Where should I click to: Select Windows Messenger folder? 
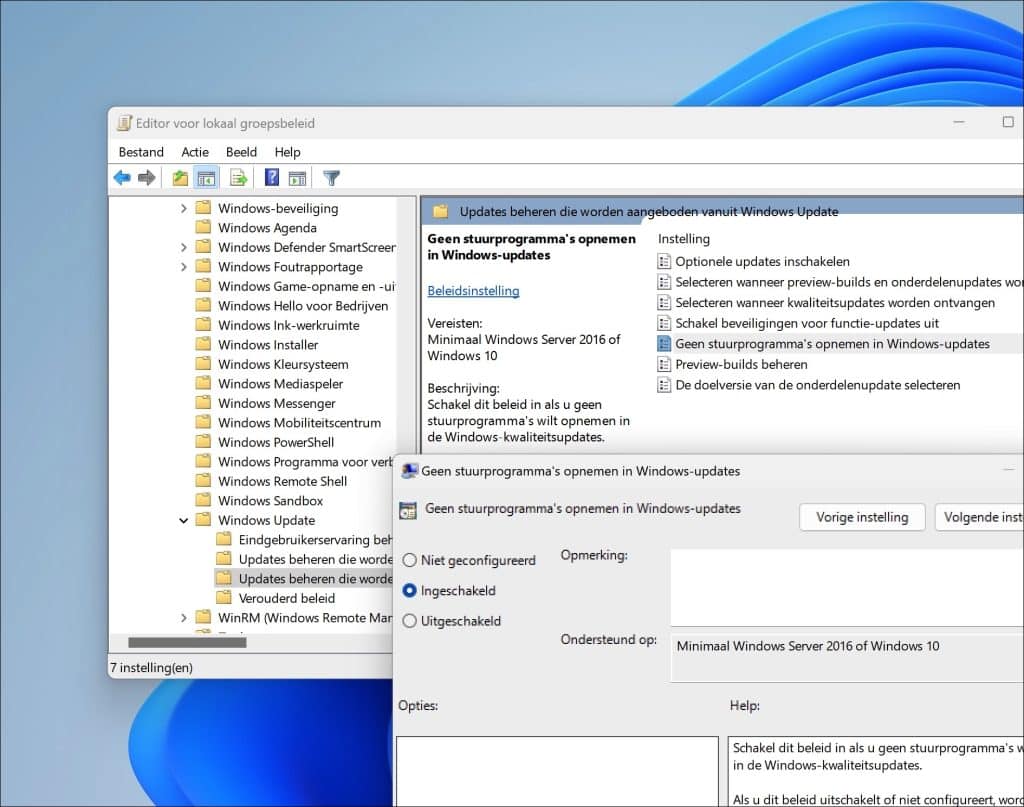coord(277,404)
